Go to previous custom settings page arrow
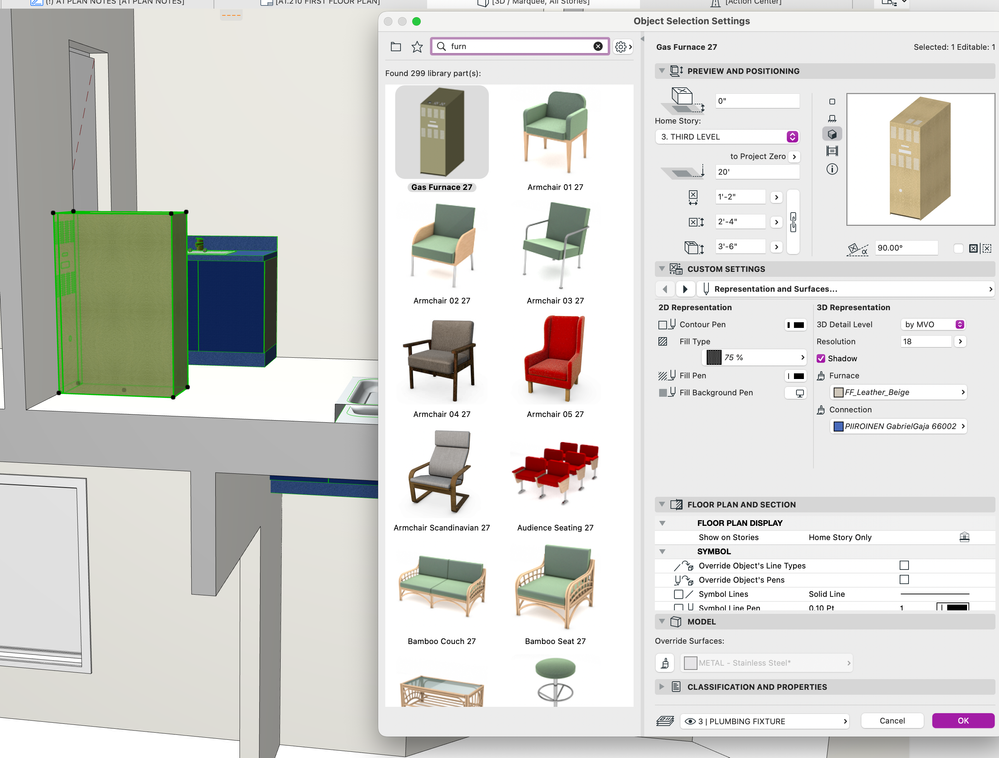The width and height of the screenshot is (999, 758). (665, 289)
